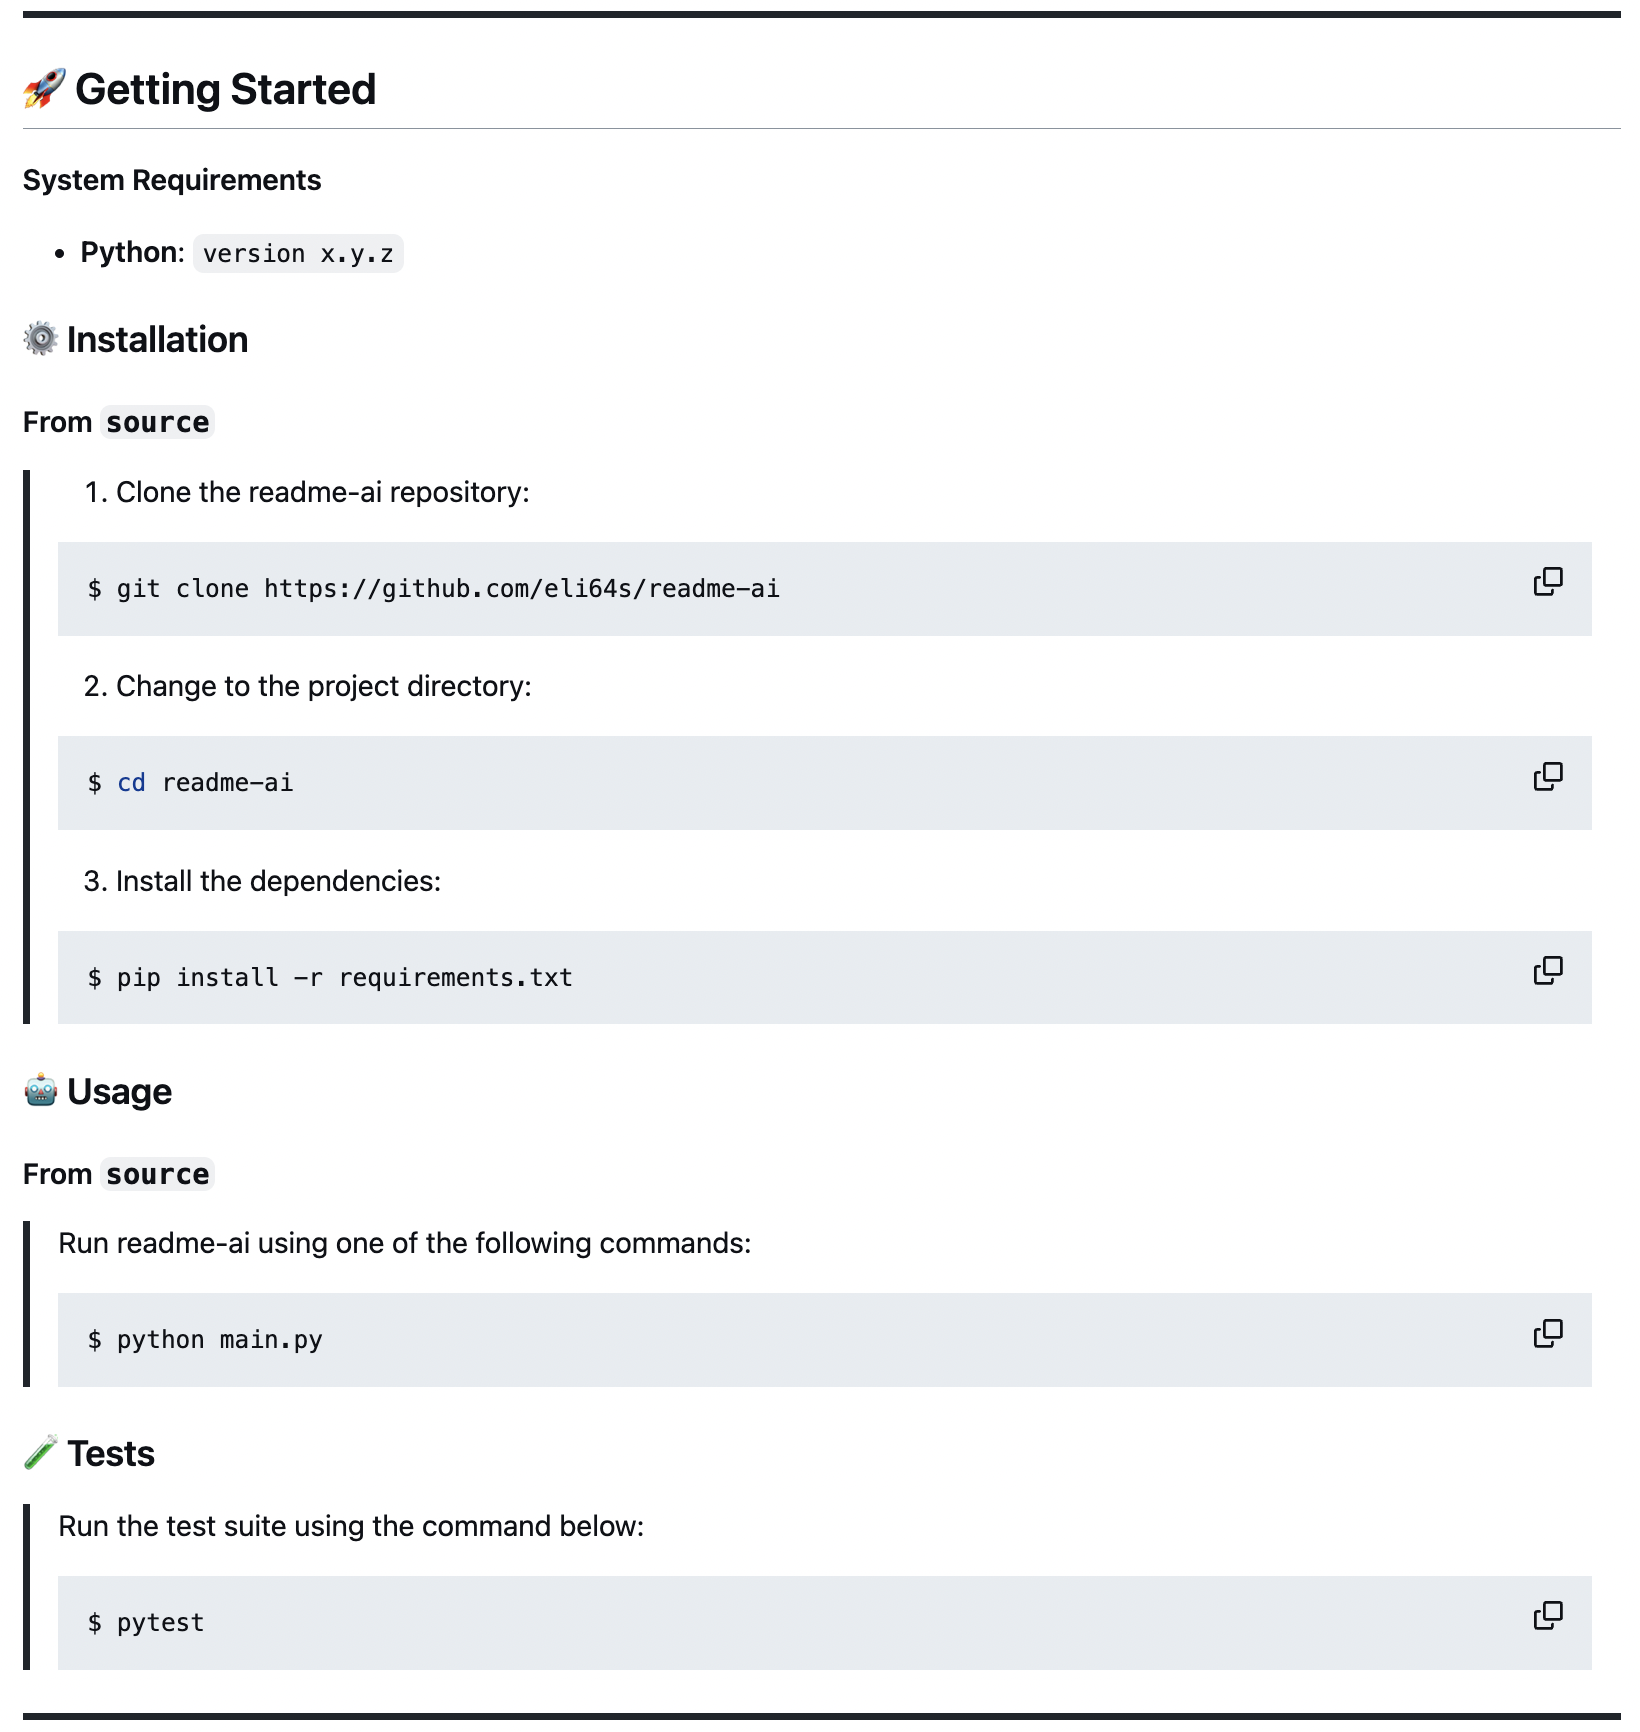The image size is (1640, 1732).
Task: Copy the pip install requirements command
Action: 1548,970
